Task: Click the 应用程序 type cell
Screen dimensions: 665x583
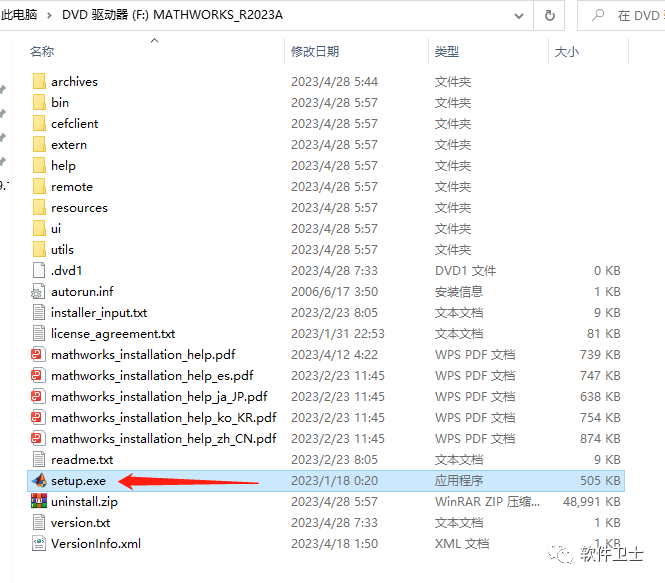Action: coord(459,481)
